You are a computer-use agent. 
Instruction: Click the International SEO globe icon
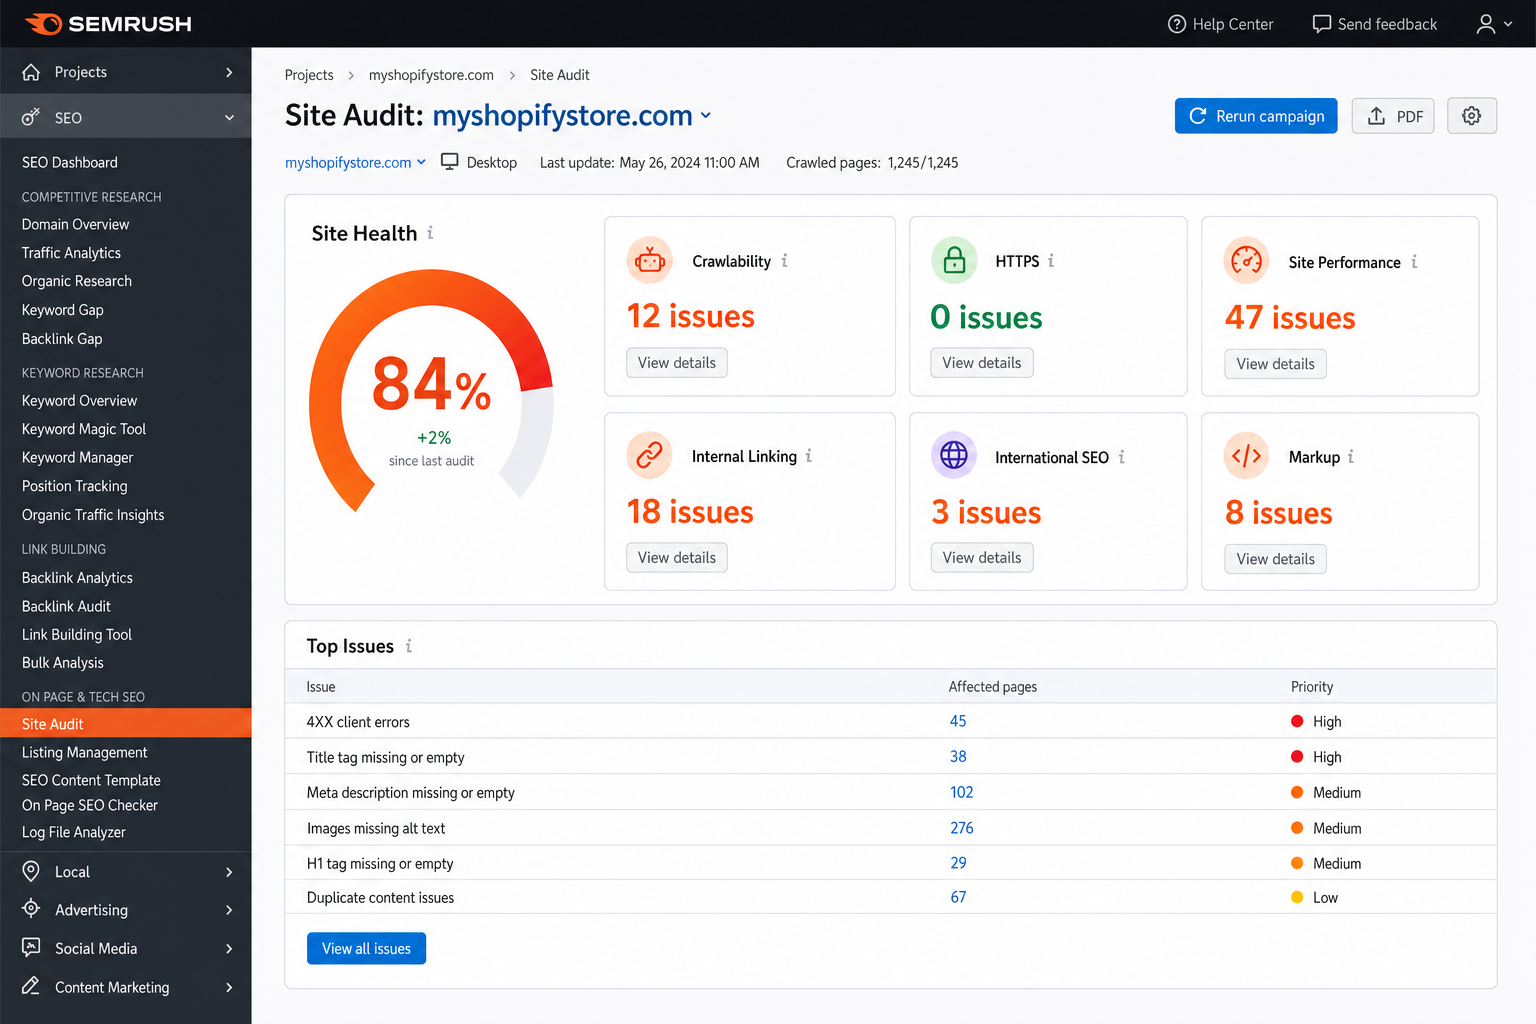[x=954, y=456]
